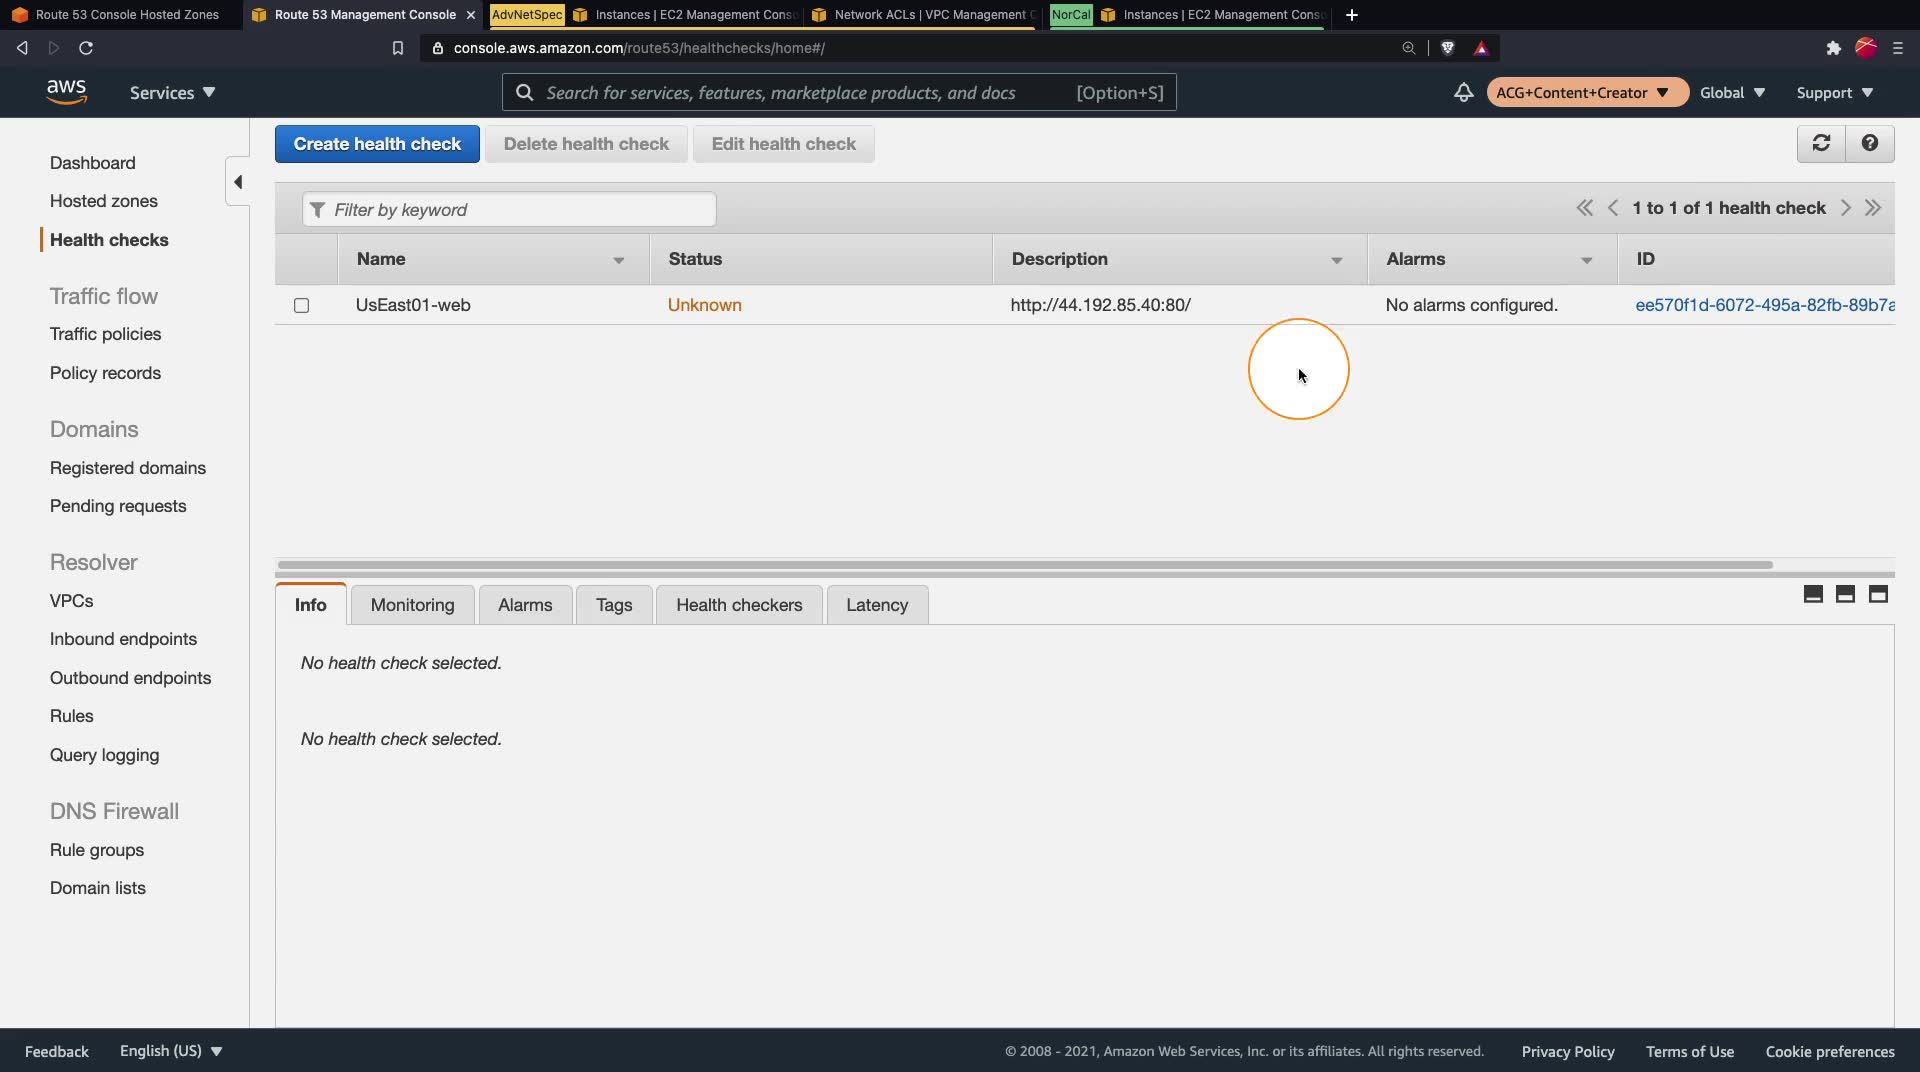1920x1072 pixels.
Task: Open the browser hamburger menu
Action: click(1898, 48)
